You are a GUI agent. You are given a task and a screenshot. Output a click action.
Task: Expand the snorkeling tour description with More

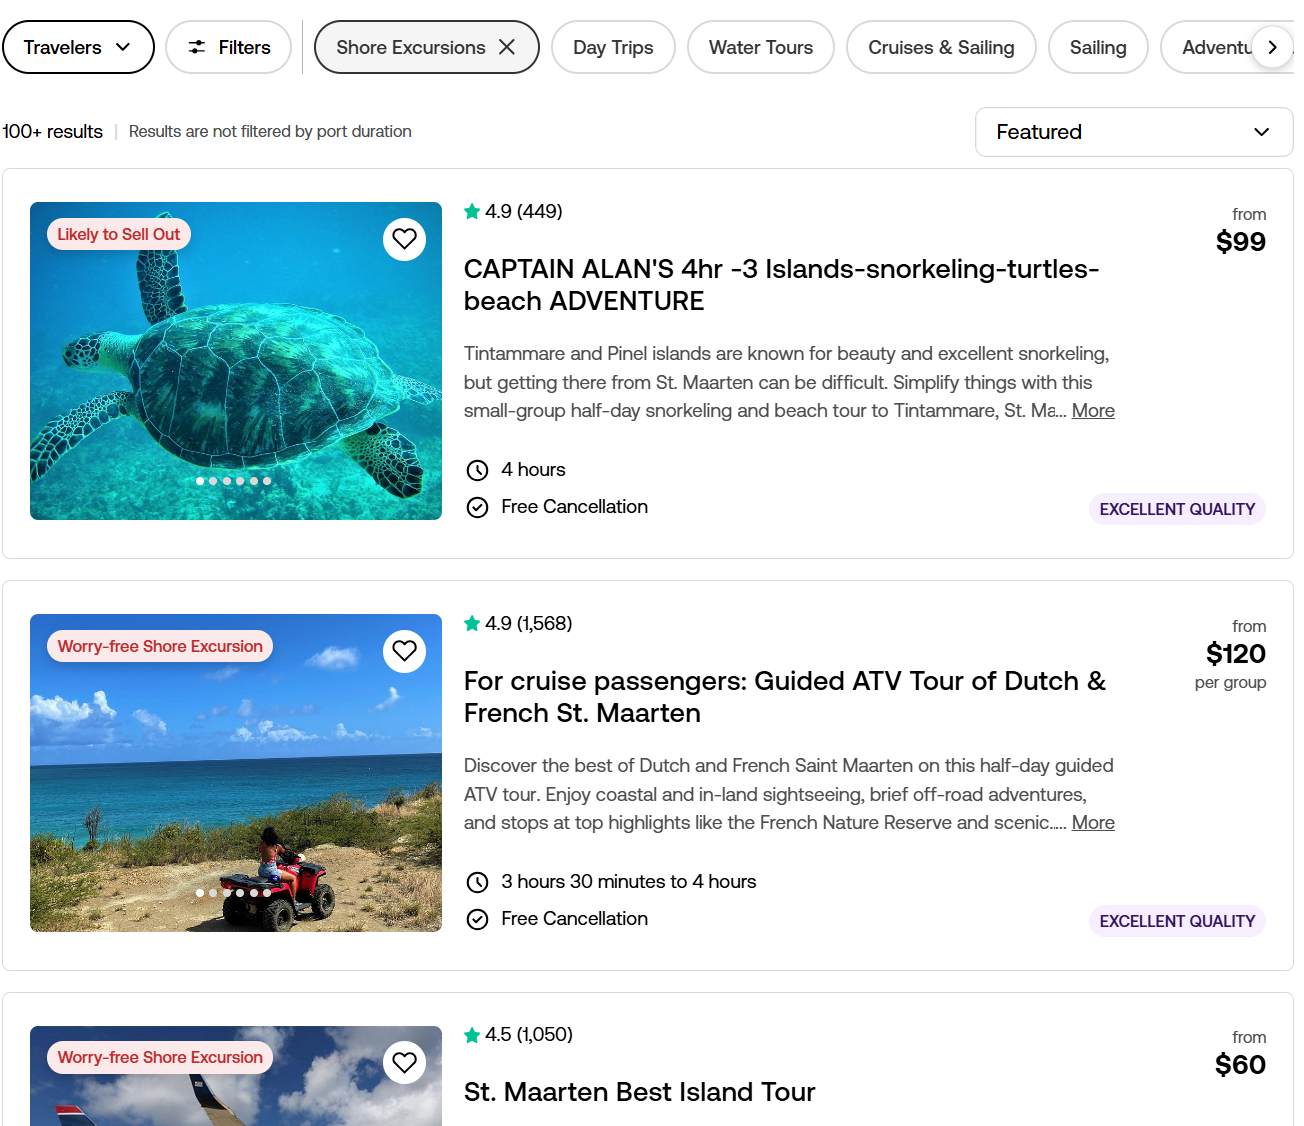point(1092,410)
